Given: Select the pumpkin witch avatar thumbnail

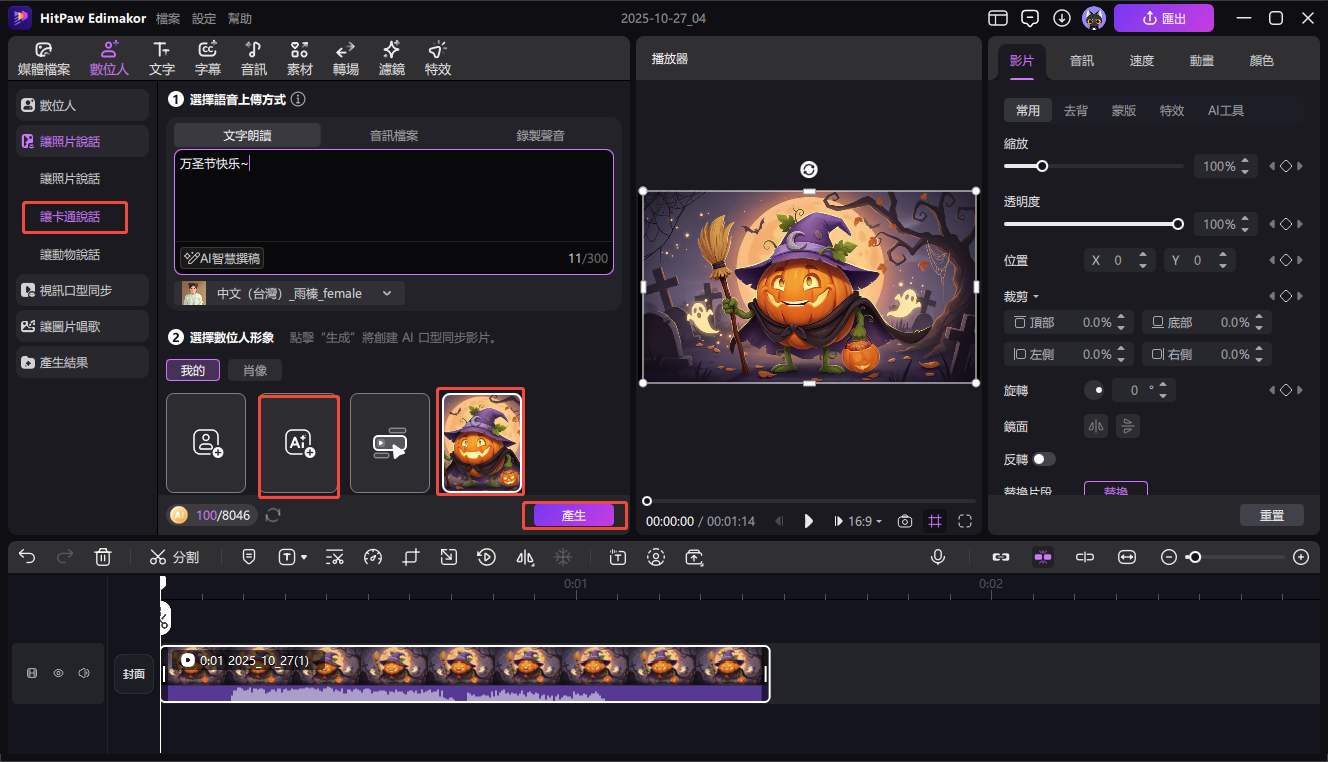Looking at the screenshot, I should coord(481,443).
